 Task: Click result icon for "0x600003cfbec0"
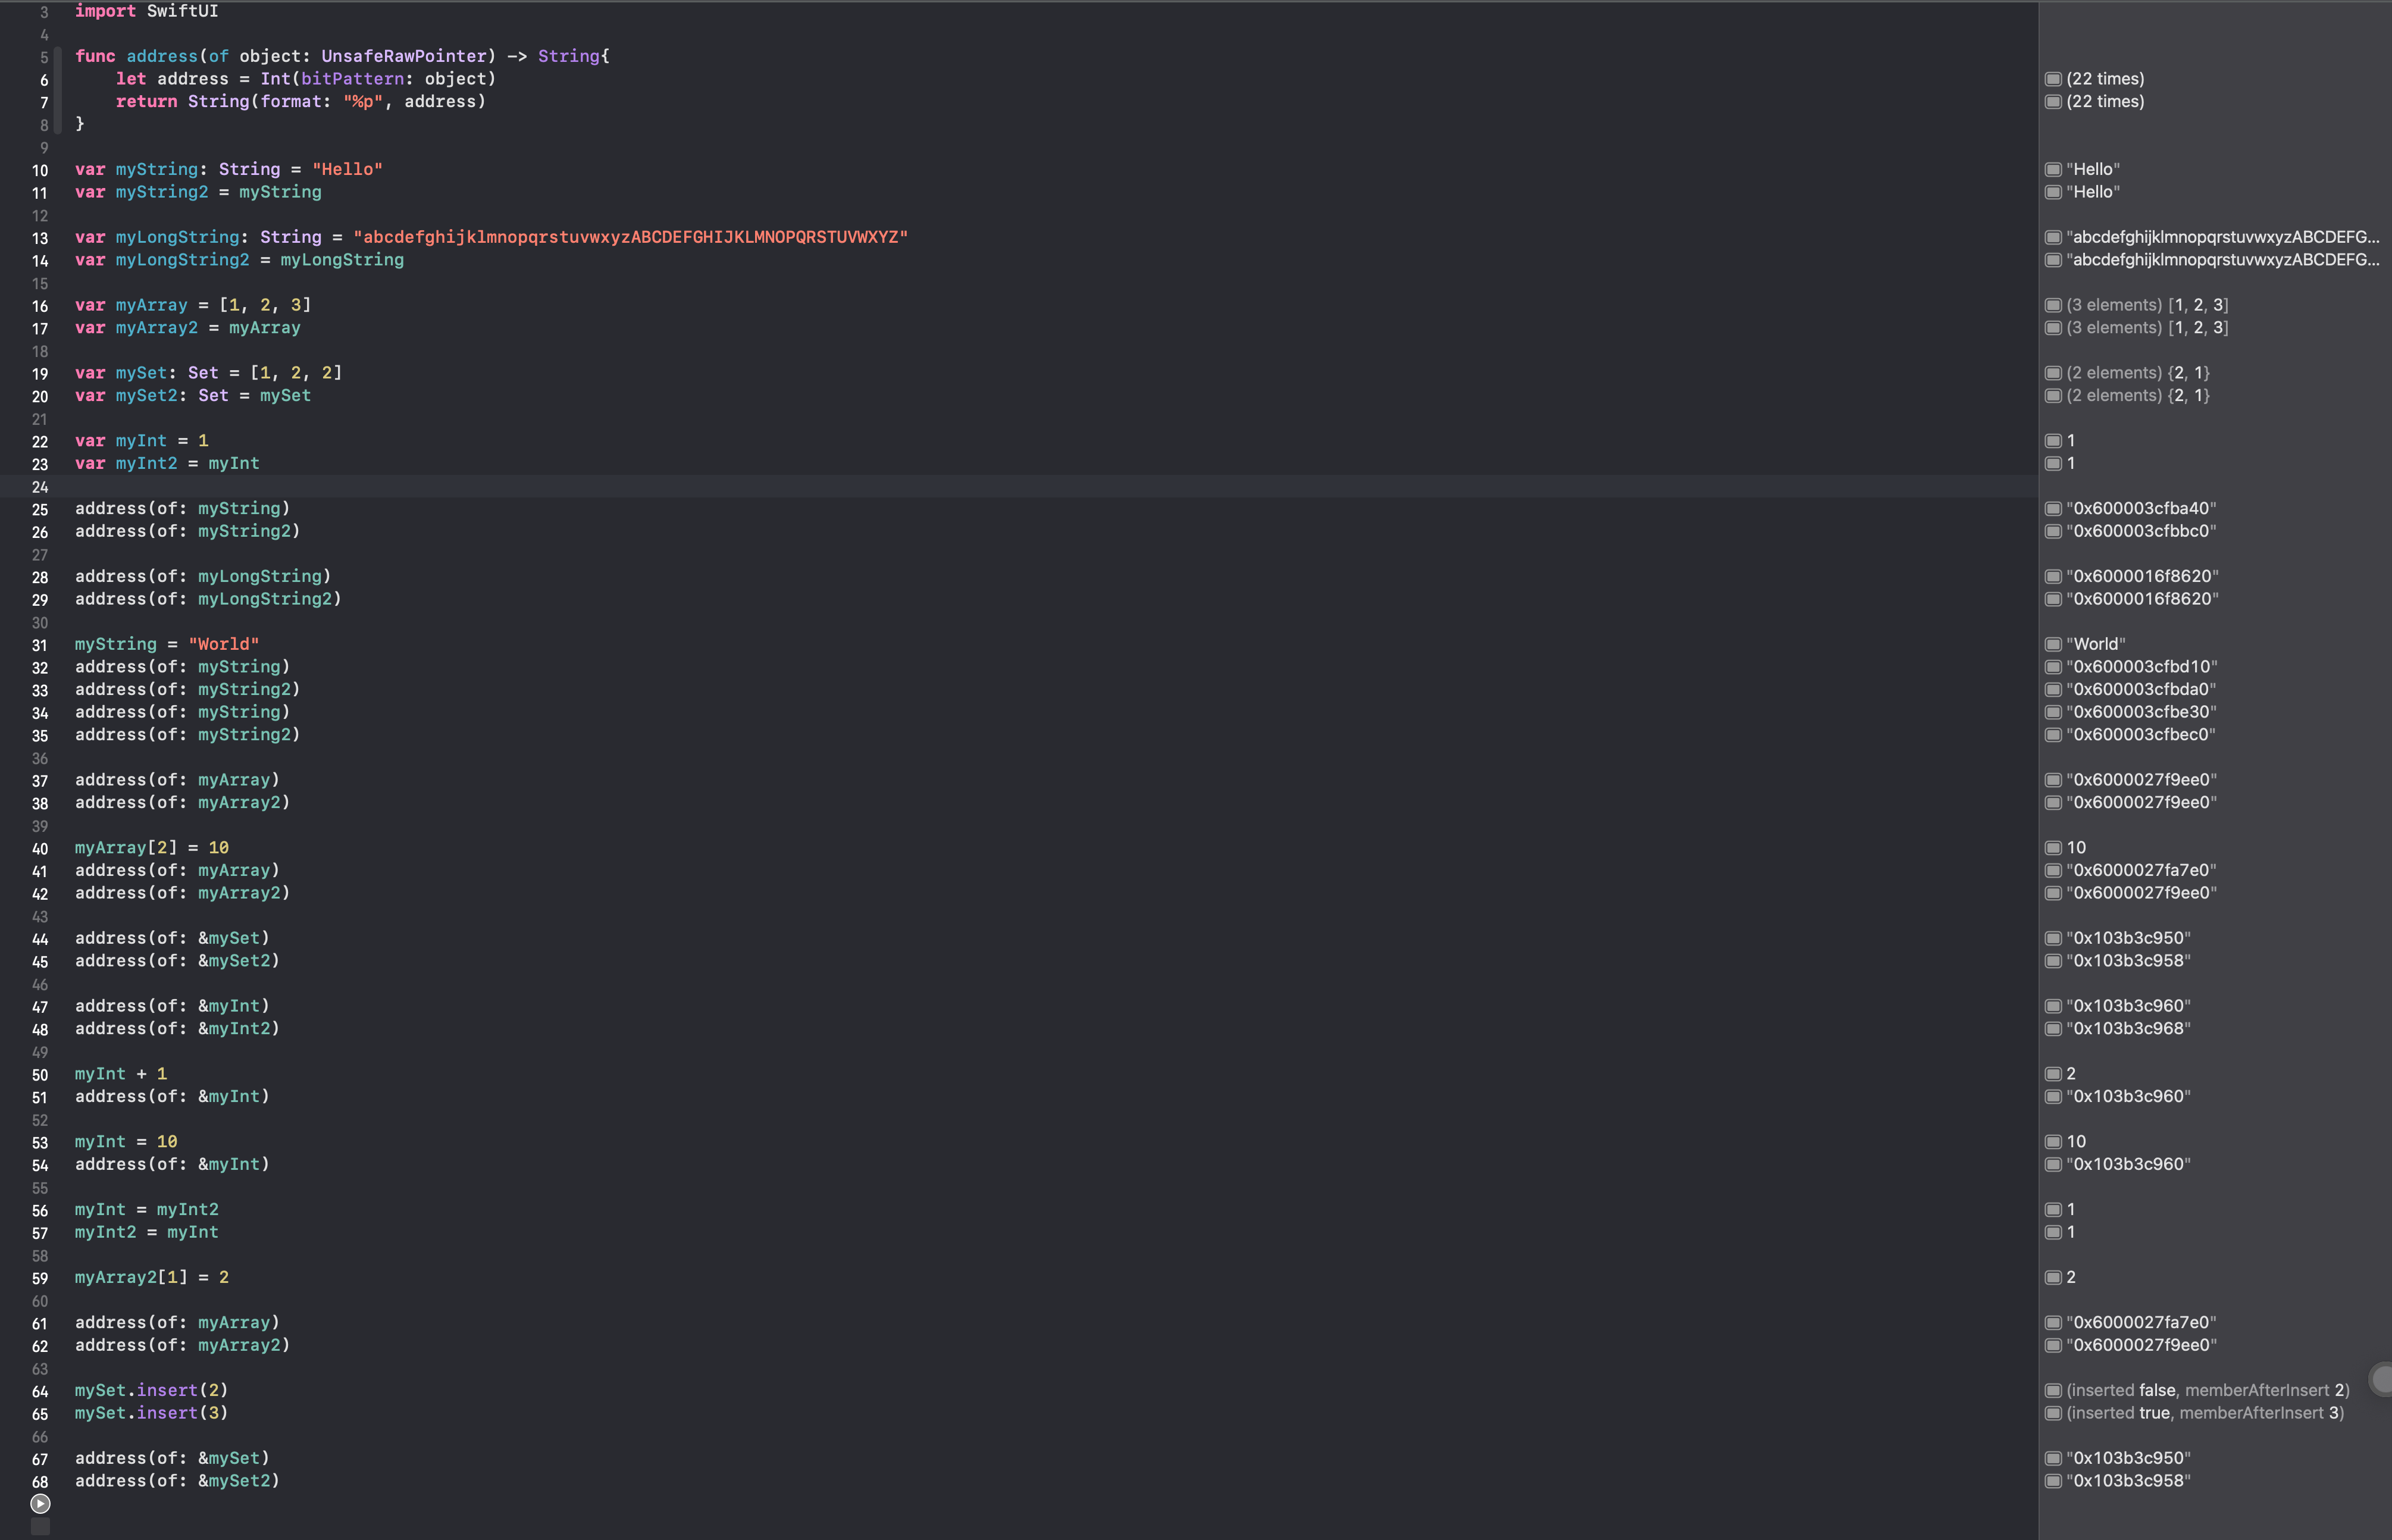pos(2053,735)
